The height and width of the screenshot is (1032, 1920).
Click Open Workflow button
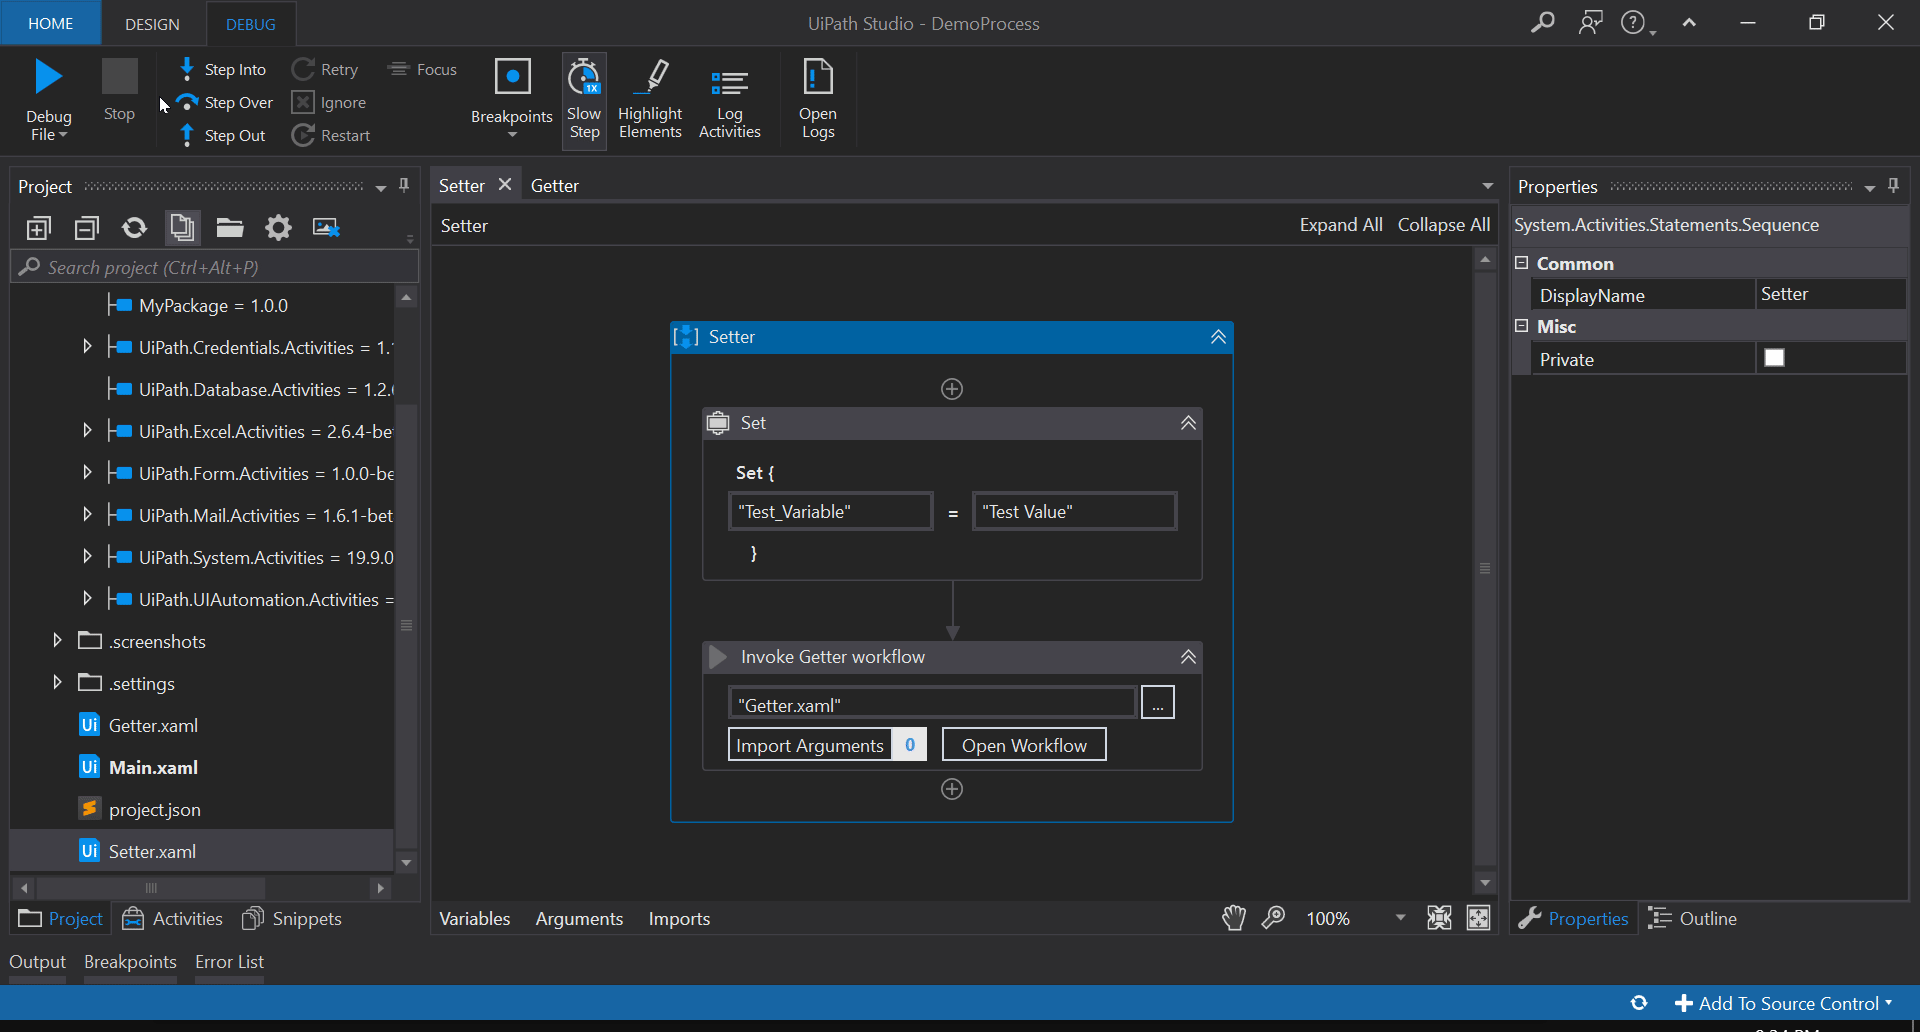[x=1024, y=745]
